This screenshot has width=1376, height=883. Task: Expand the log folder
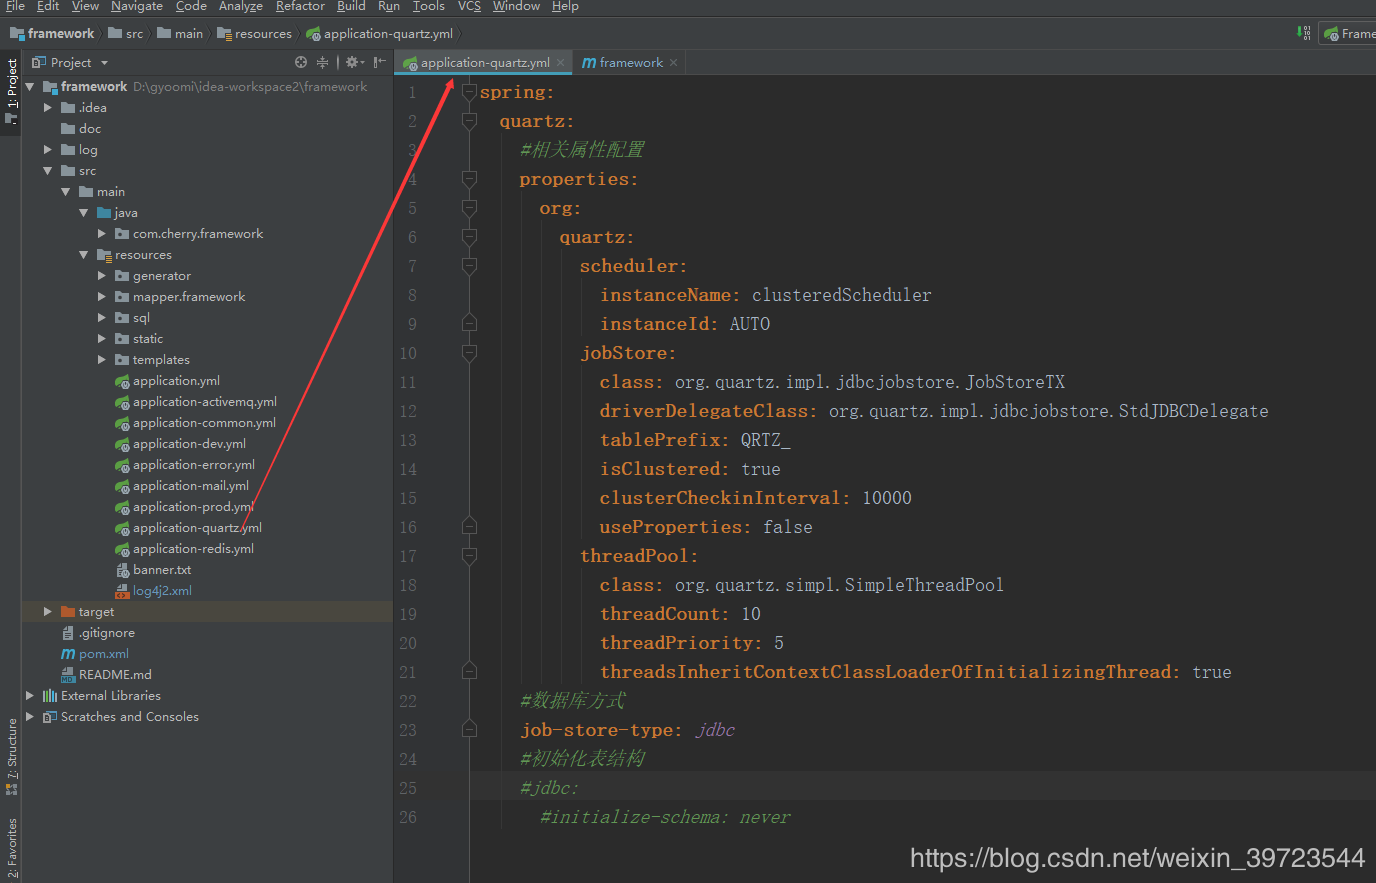47,150
